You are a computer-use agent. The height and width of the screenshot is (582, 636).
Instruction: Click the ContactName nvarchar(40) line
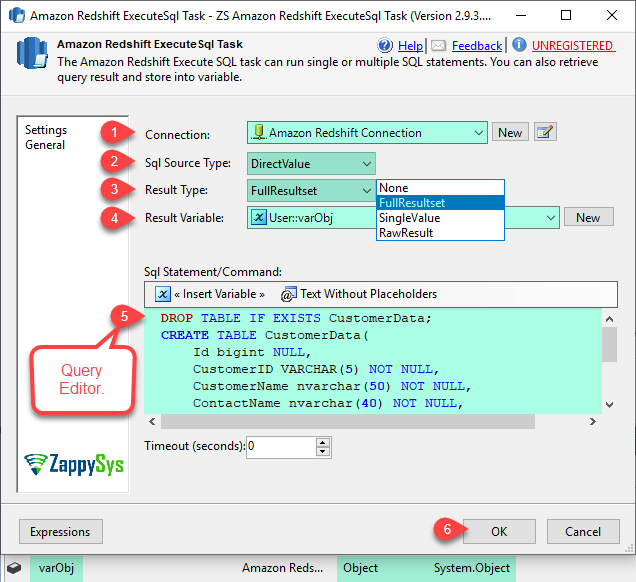pos(328,403)
